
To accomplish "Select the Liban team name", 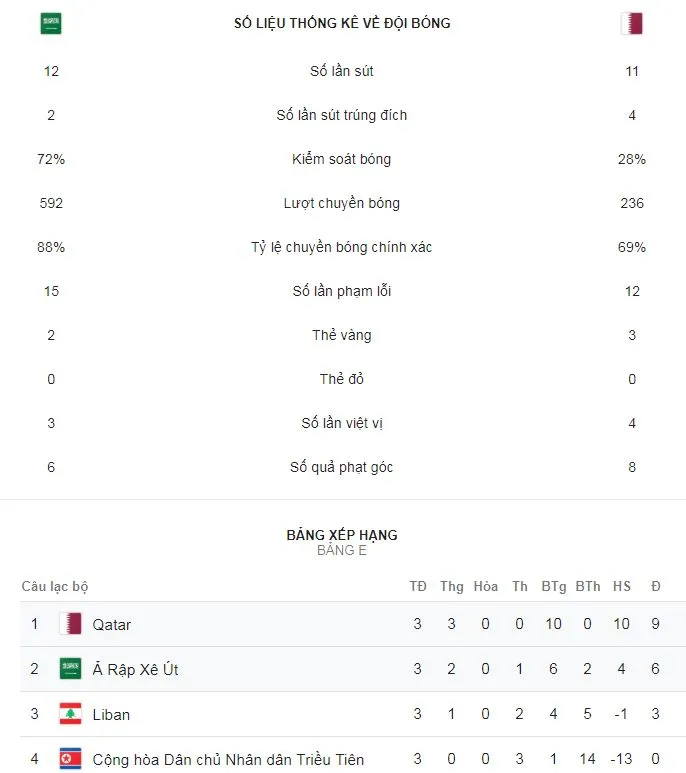I will (111, 714).
